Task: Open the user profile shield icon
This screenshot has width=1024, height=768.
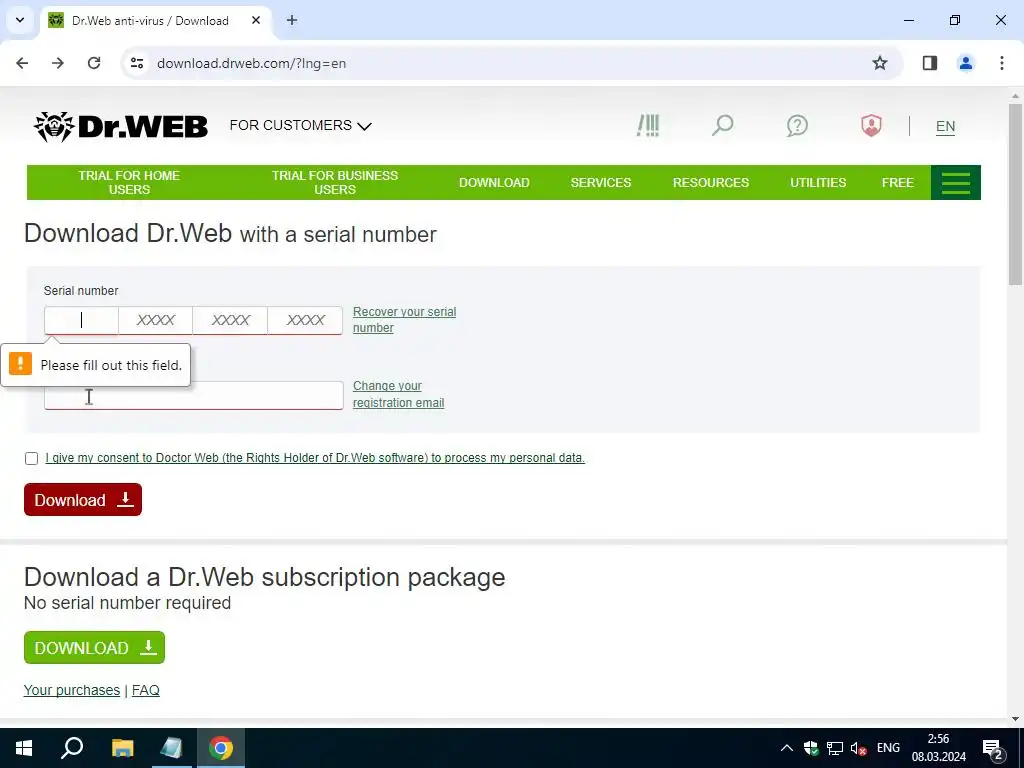Action: coord(871,125)
